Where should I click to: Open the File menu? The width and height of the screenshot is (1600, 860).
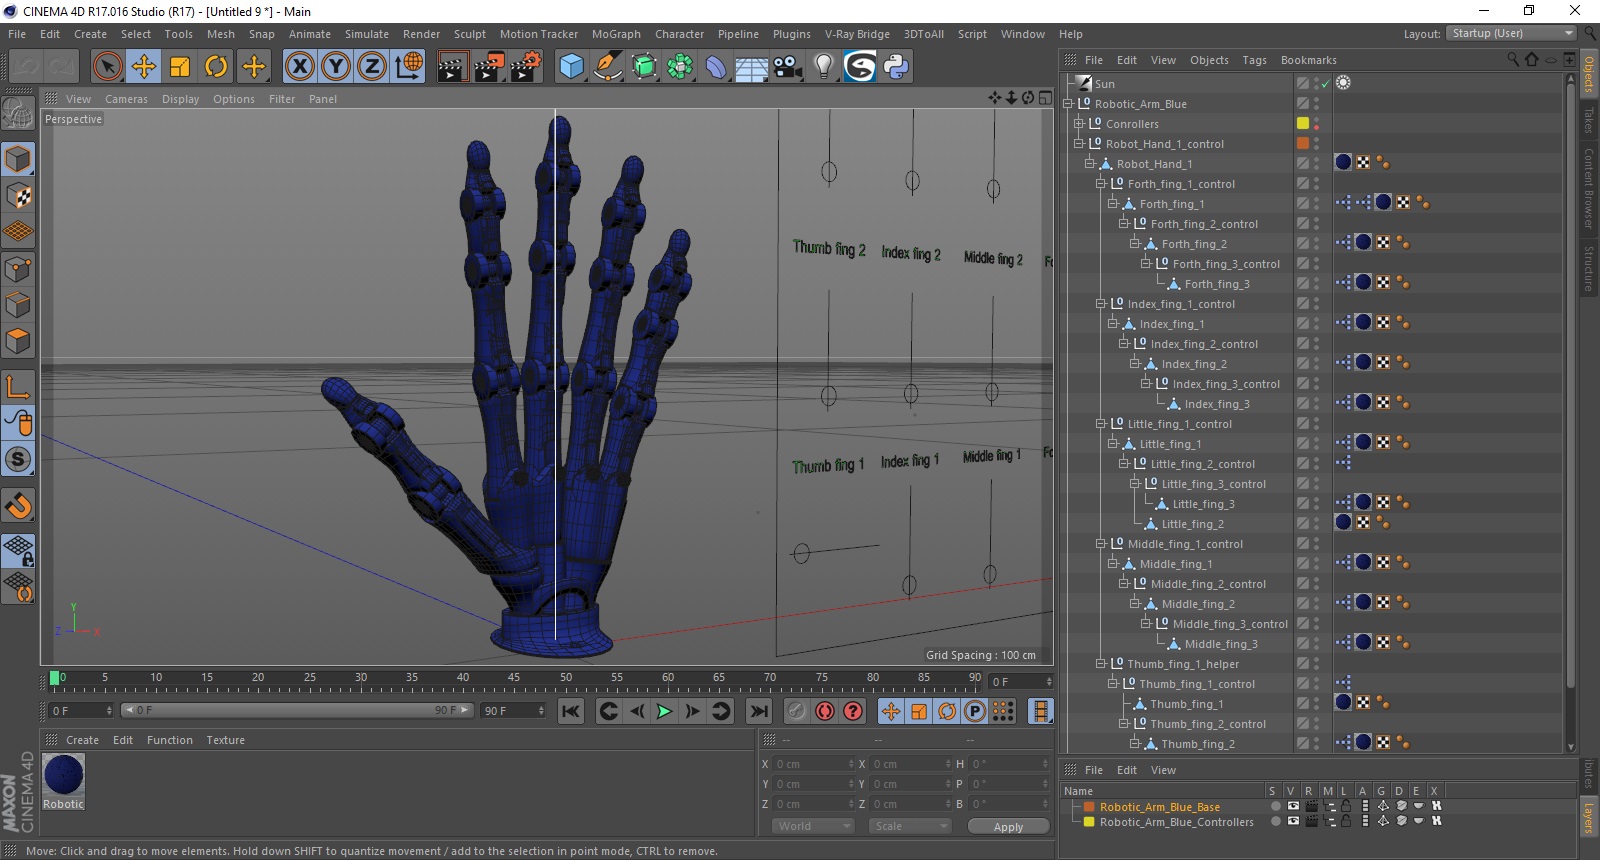click(17, 34)
